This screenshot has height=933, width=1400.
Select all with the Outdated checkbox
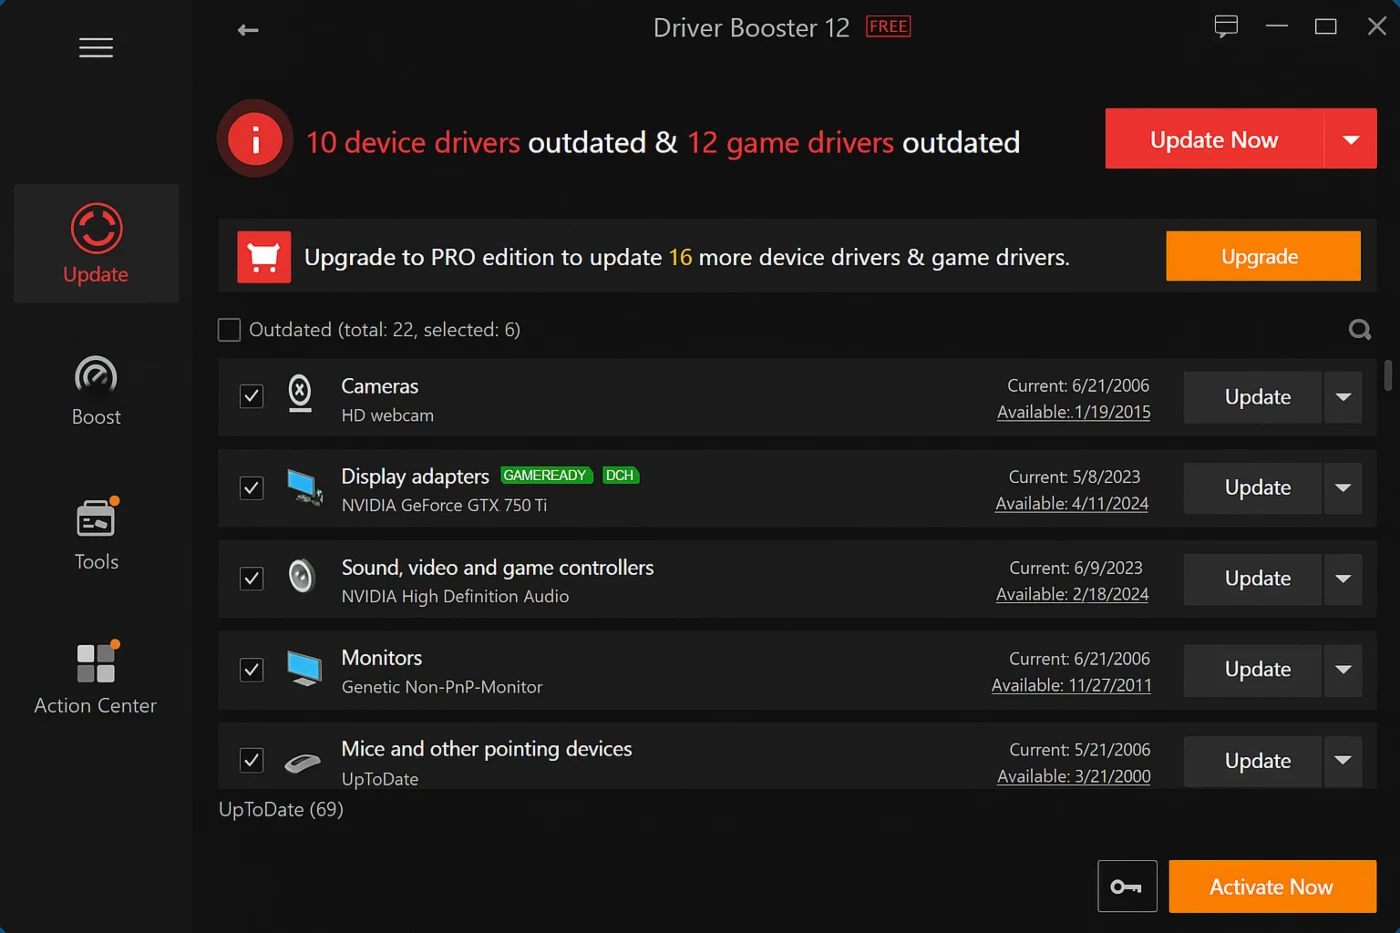pos(230,330)
